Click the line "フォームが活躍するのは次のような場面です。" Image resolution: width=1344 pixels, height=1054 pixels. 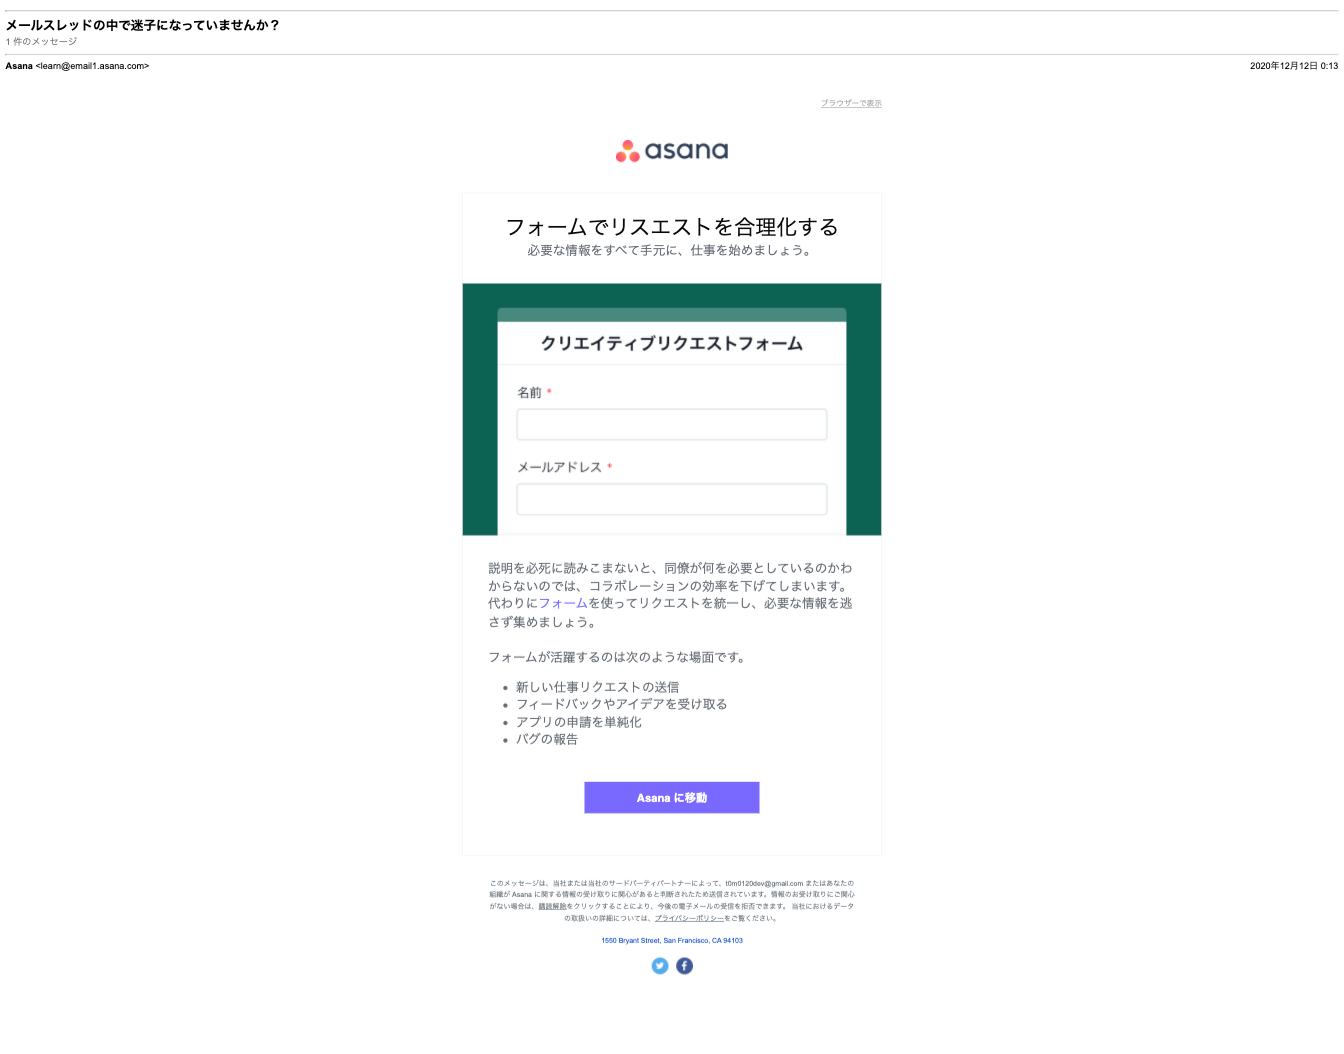pyautogui.click(x=619, y=657)
